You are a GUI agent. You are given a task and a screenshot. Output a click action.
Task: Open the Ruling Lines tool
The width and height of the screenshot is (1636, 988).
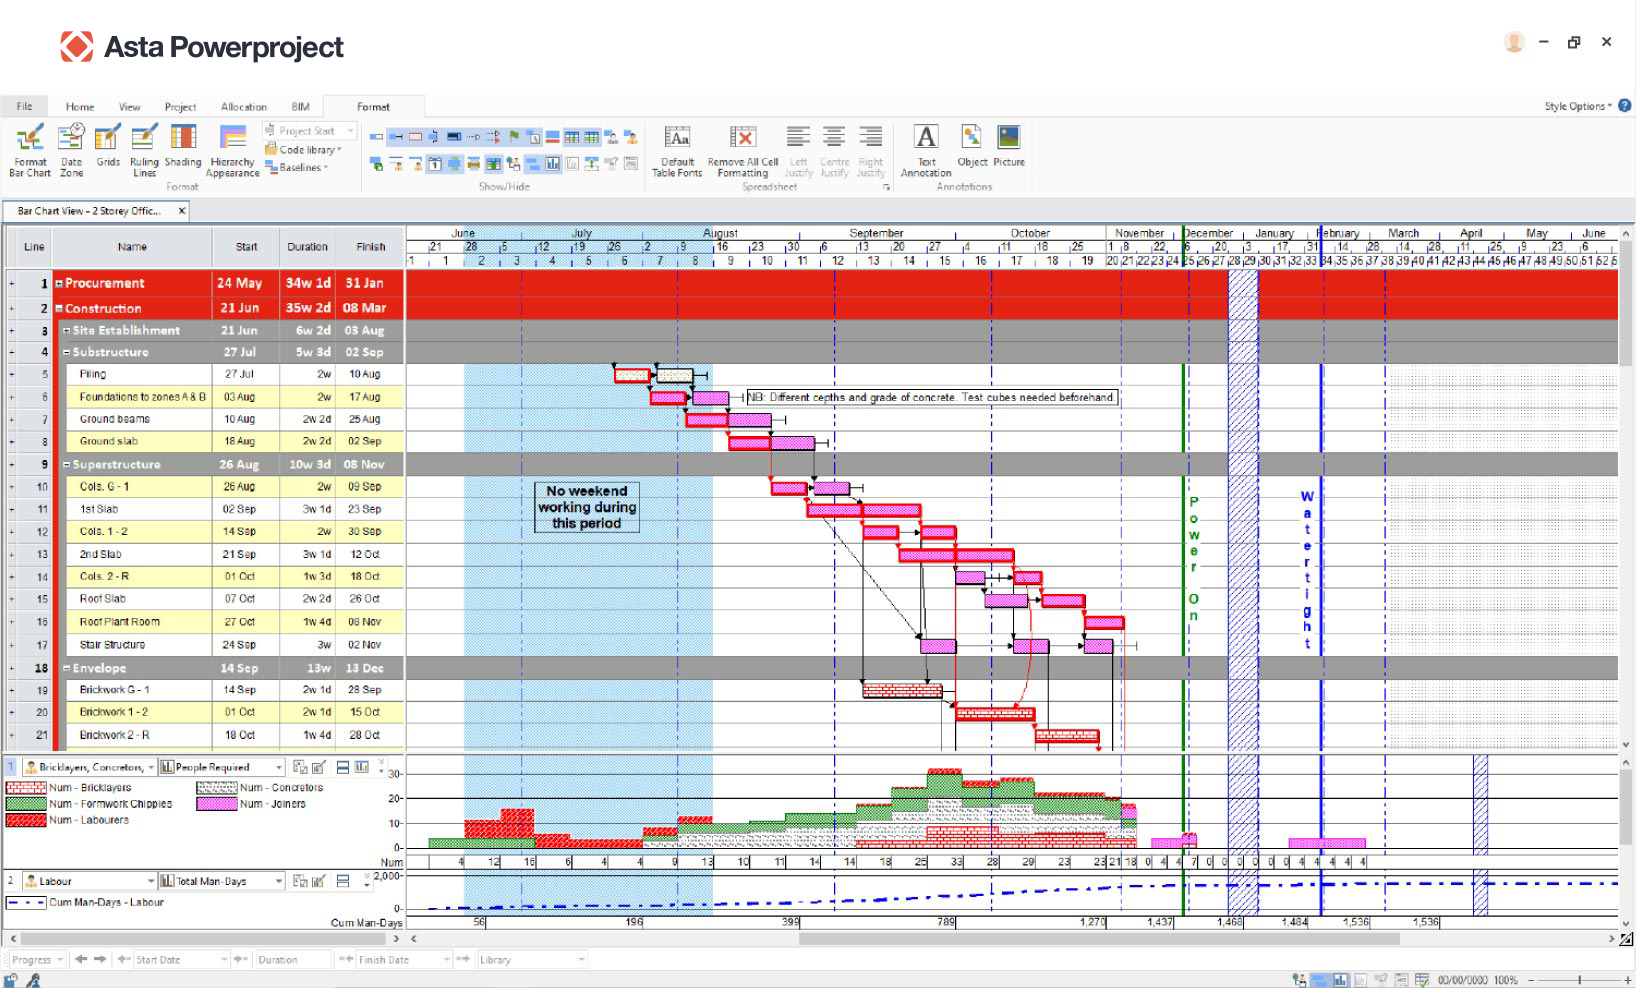144,150
